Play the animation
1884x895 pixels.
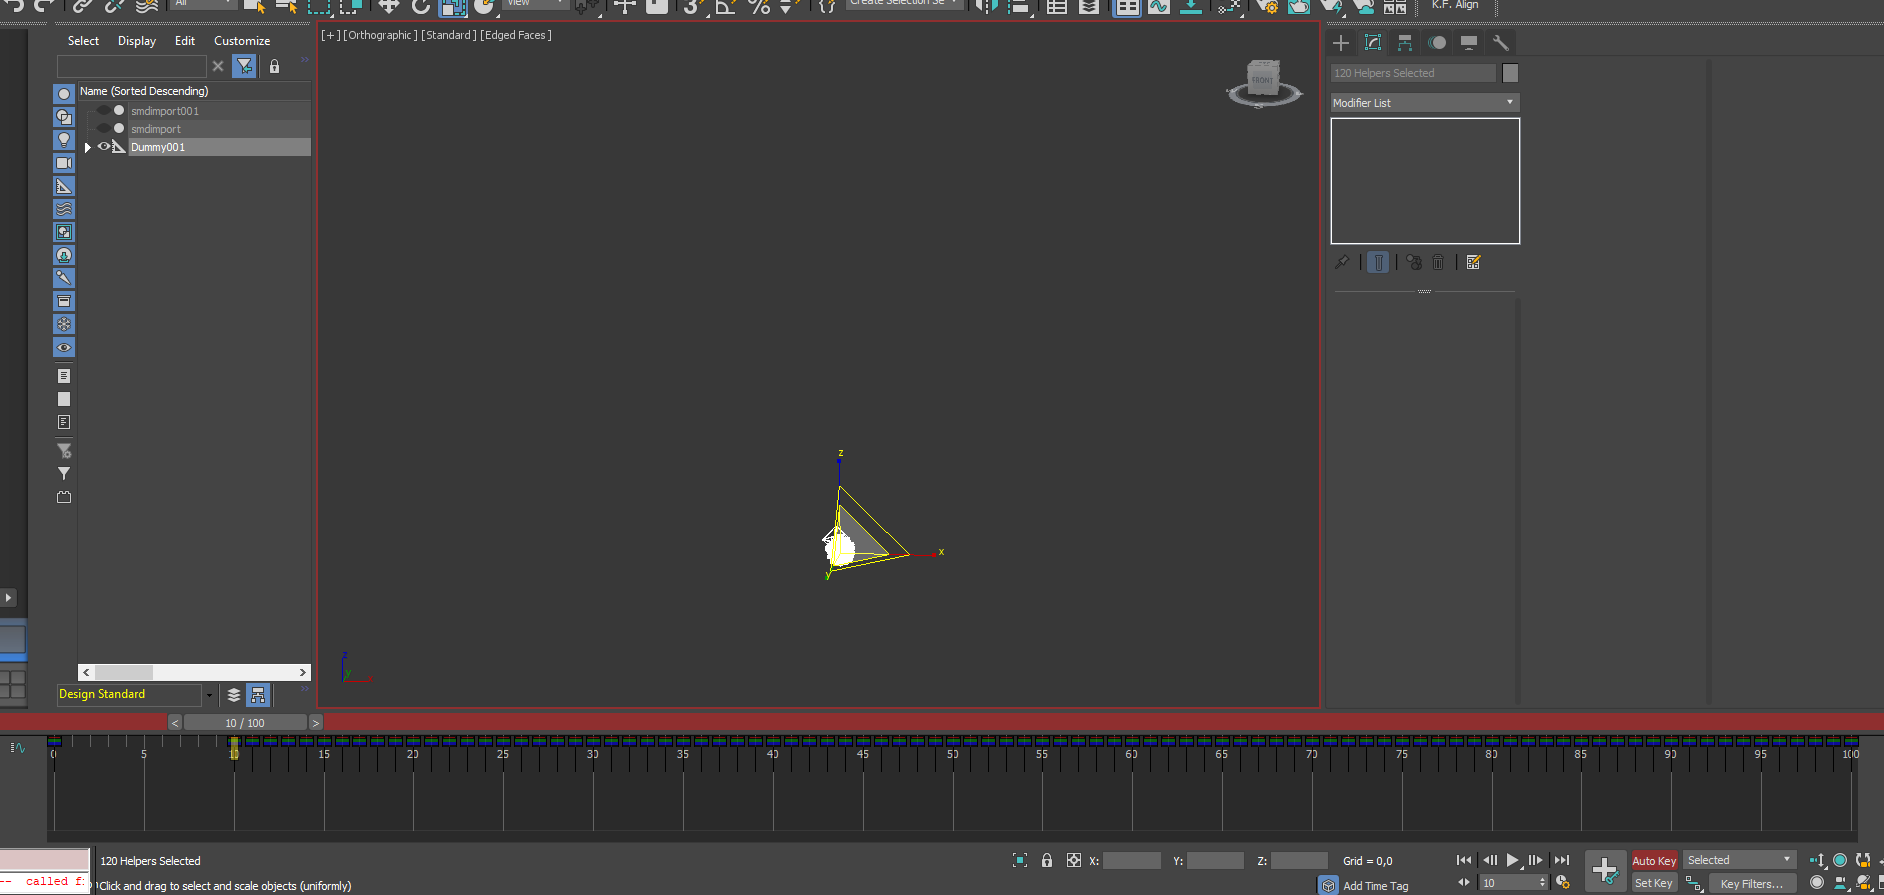point(1513,860)
